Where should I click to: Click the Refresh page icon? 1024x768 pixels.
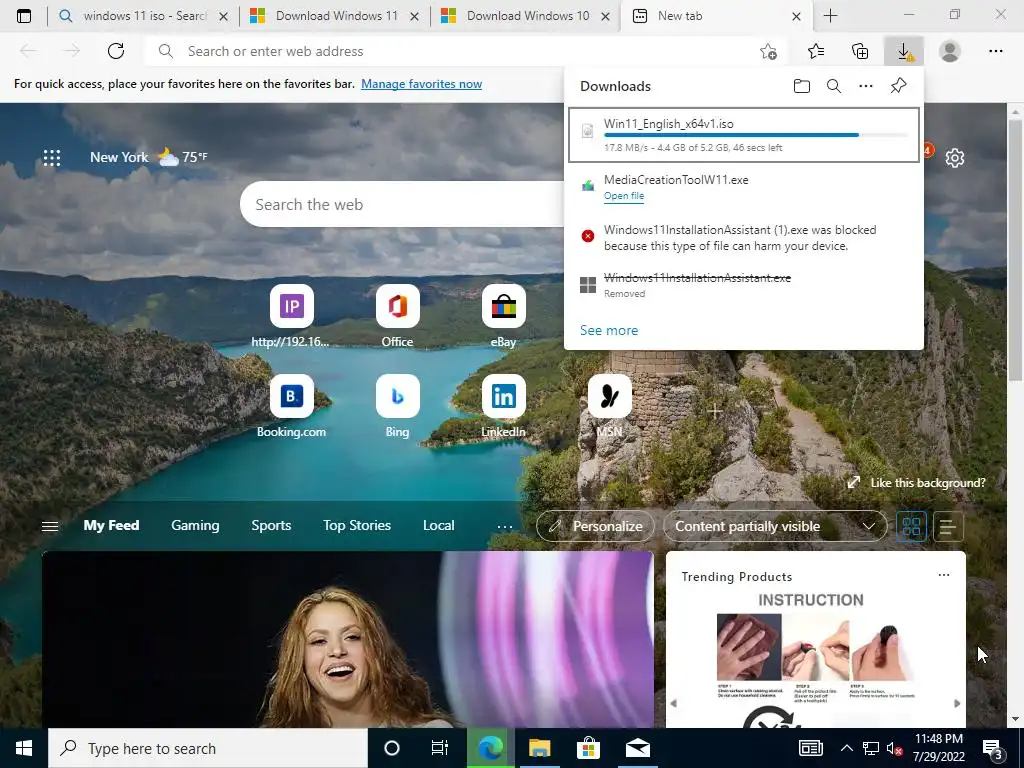pyautogui.click(x=116, y=51)
